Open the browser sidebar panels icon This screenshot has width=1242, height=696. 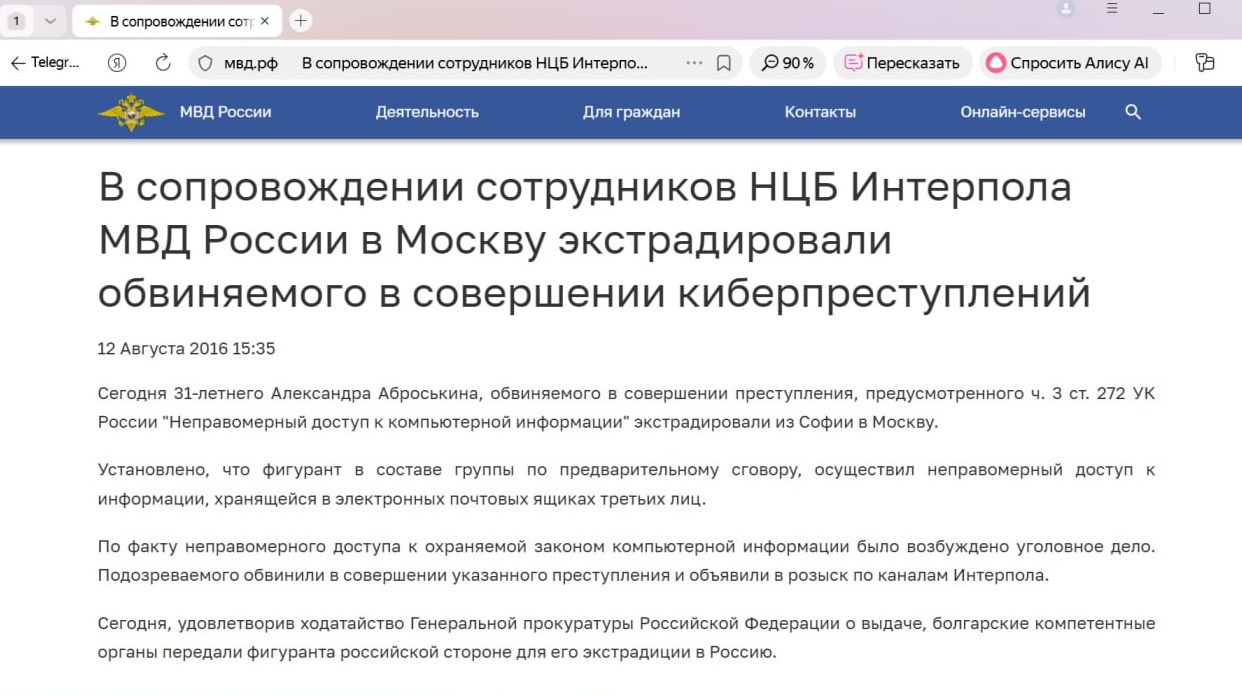coord(1205,62)
